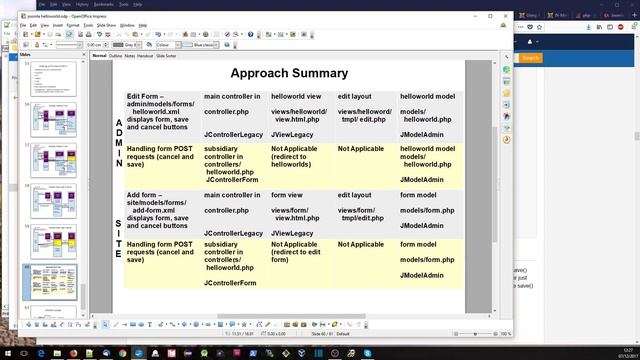Image resolution: width=640 pixels, height=360 pixels.
Task: Expand the Undo history dropdown arrow
Action: 164,35
